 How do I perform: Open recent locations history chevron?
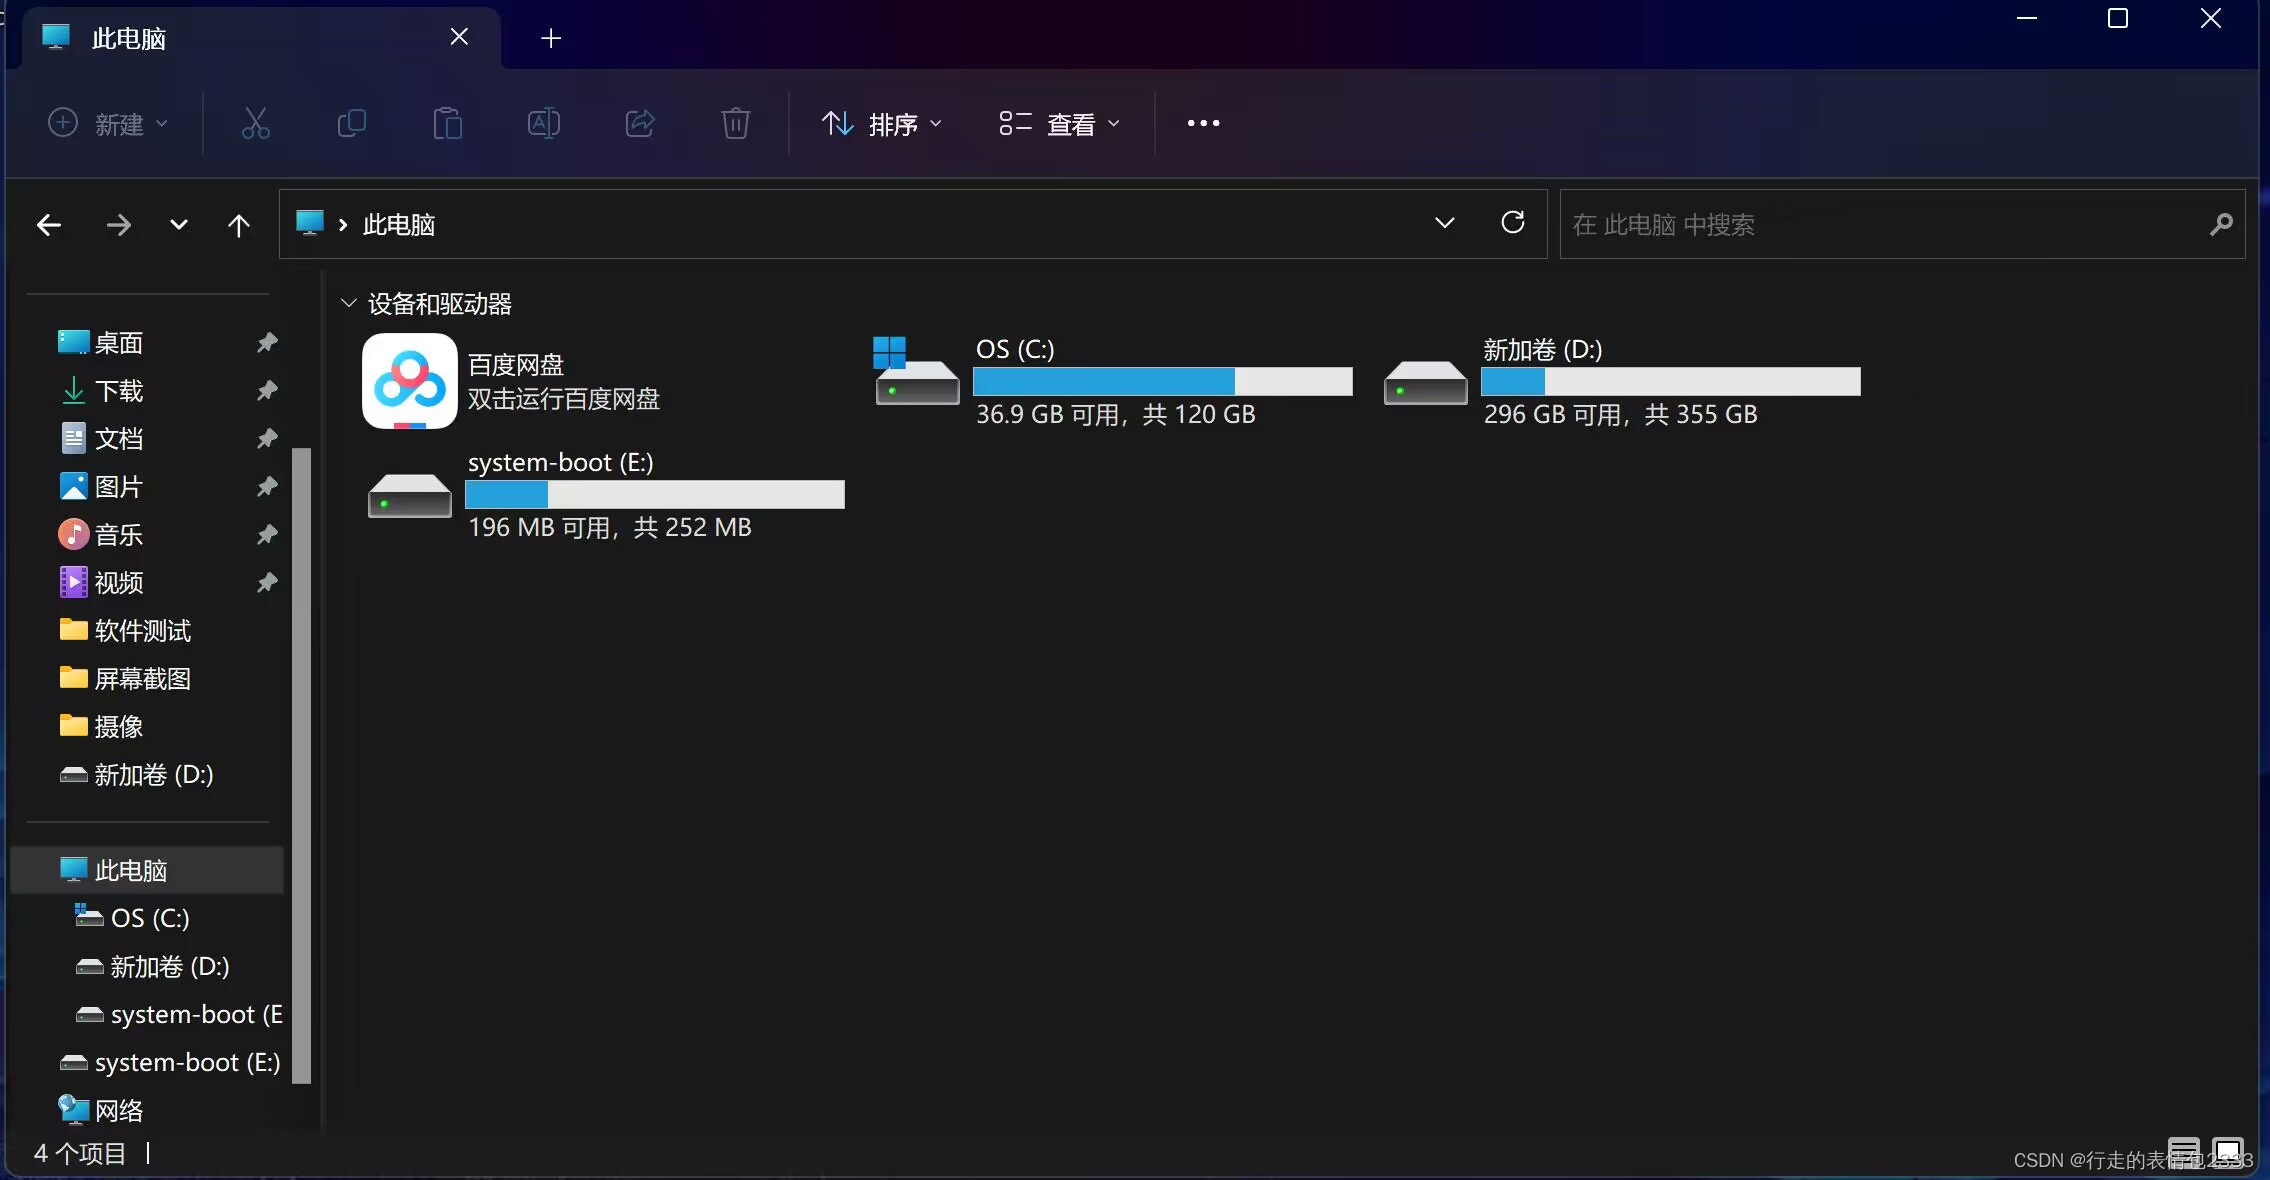click(178, 225)
